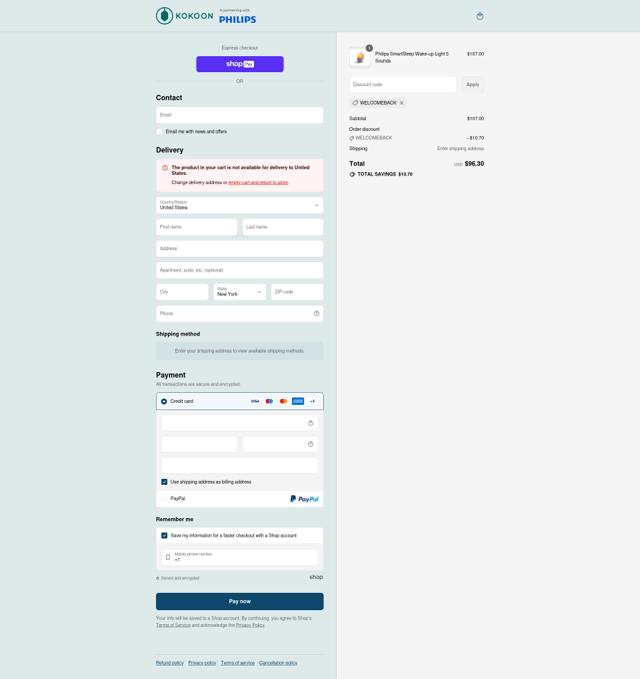Focus the Email input field
The width and height of the screenshot is (640, 679).
point(239,115)
